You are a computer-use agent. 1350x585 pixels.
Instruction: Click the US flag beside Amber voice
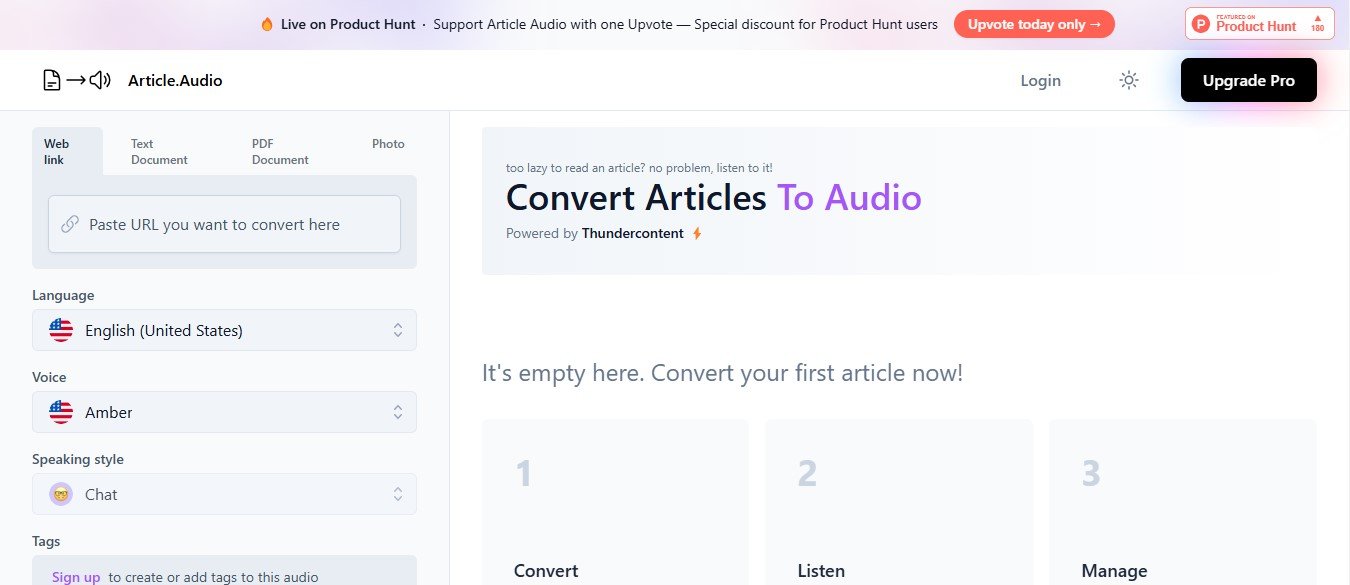(61, 412)
